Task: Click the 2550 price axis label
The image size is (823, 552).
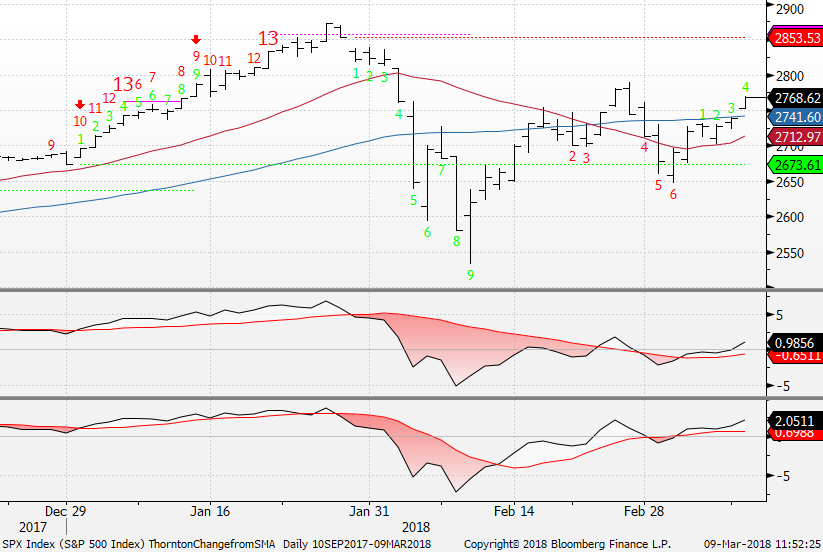Action: point(790,253)
